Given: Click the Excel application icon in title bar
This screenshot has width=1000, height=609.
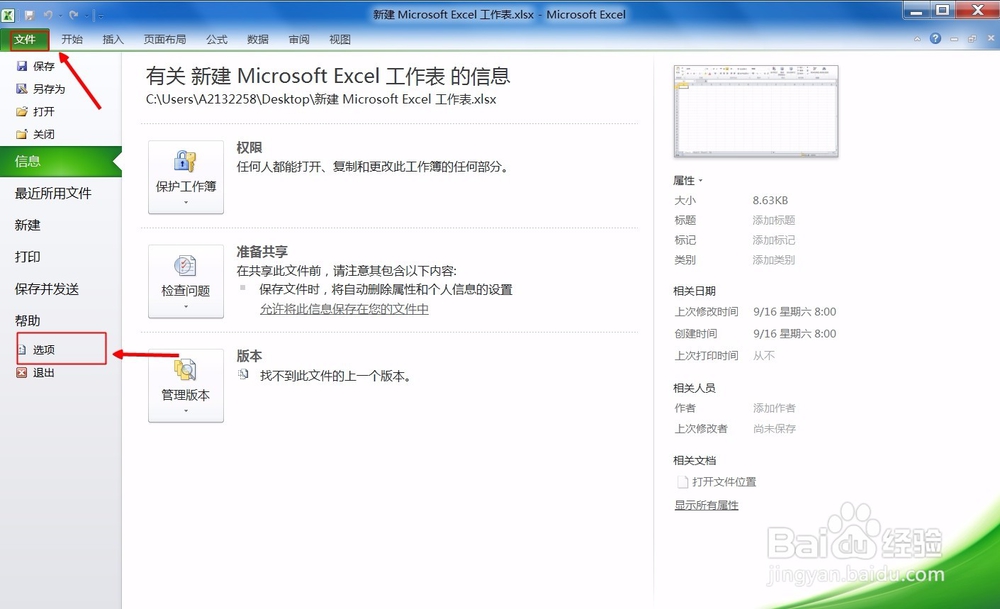Looking at the screenshot, I should click(8, 14).
